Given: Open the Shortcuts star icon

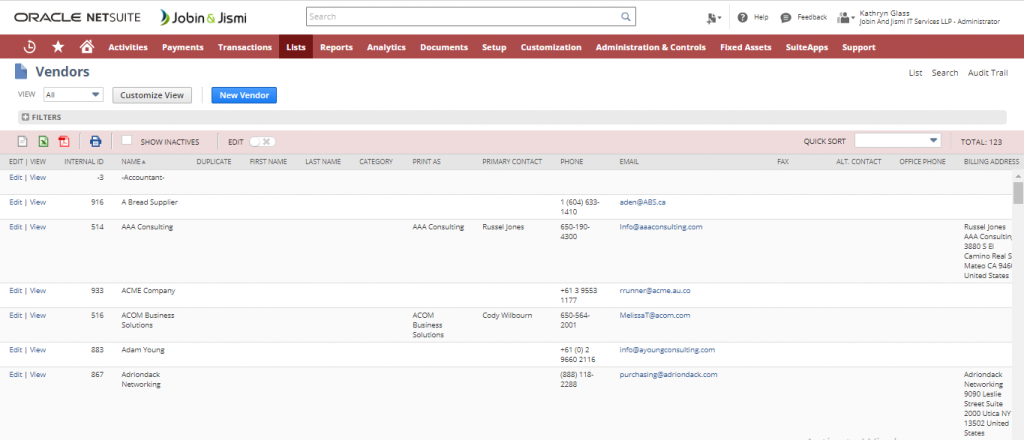Looking at the screenshot, I should tap(58, 47).
